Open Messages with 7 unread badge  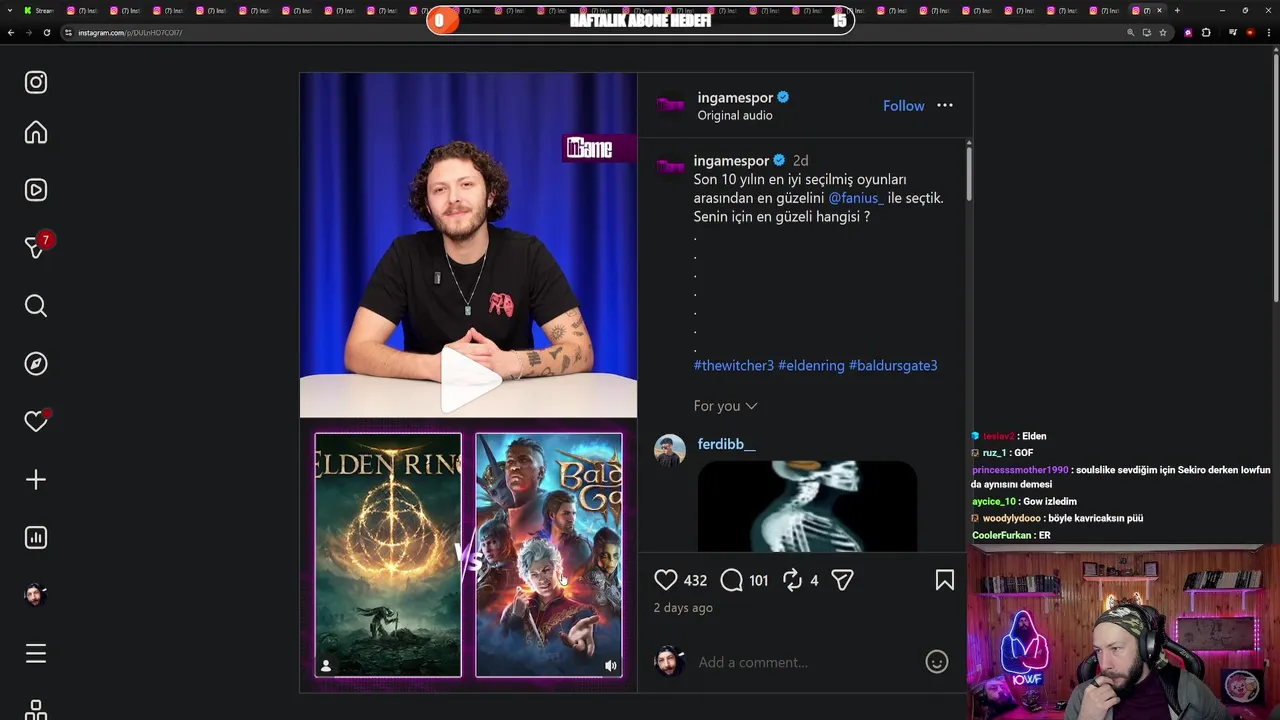36,247
